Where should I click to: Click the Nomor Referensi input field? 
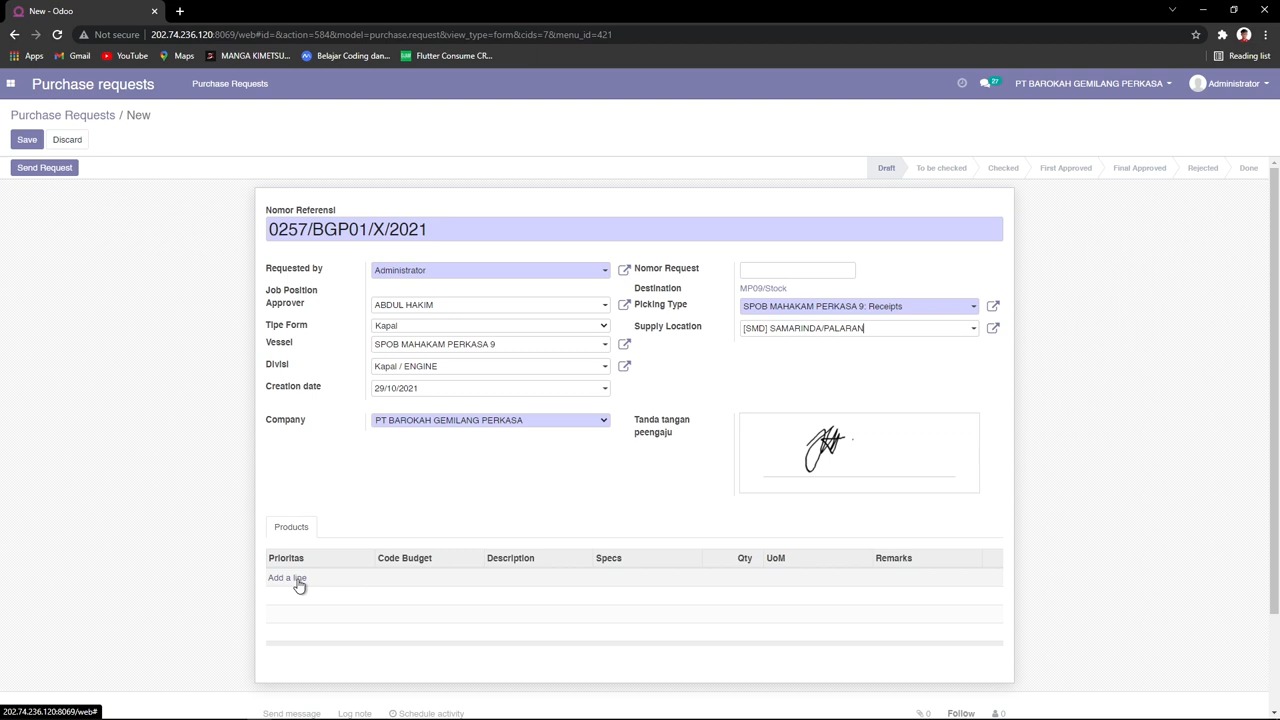634,230
